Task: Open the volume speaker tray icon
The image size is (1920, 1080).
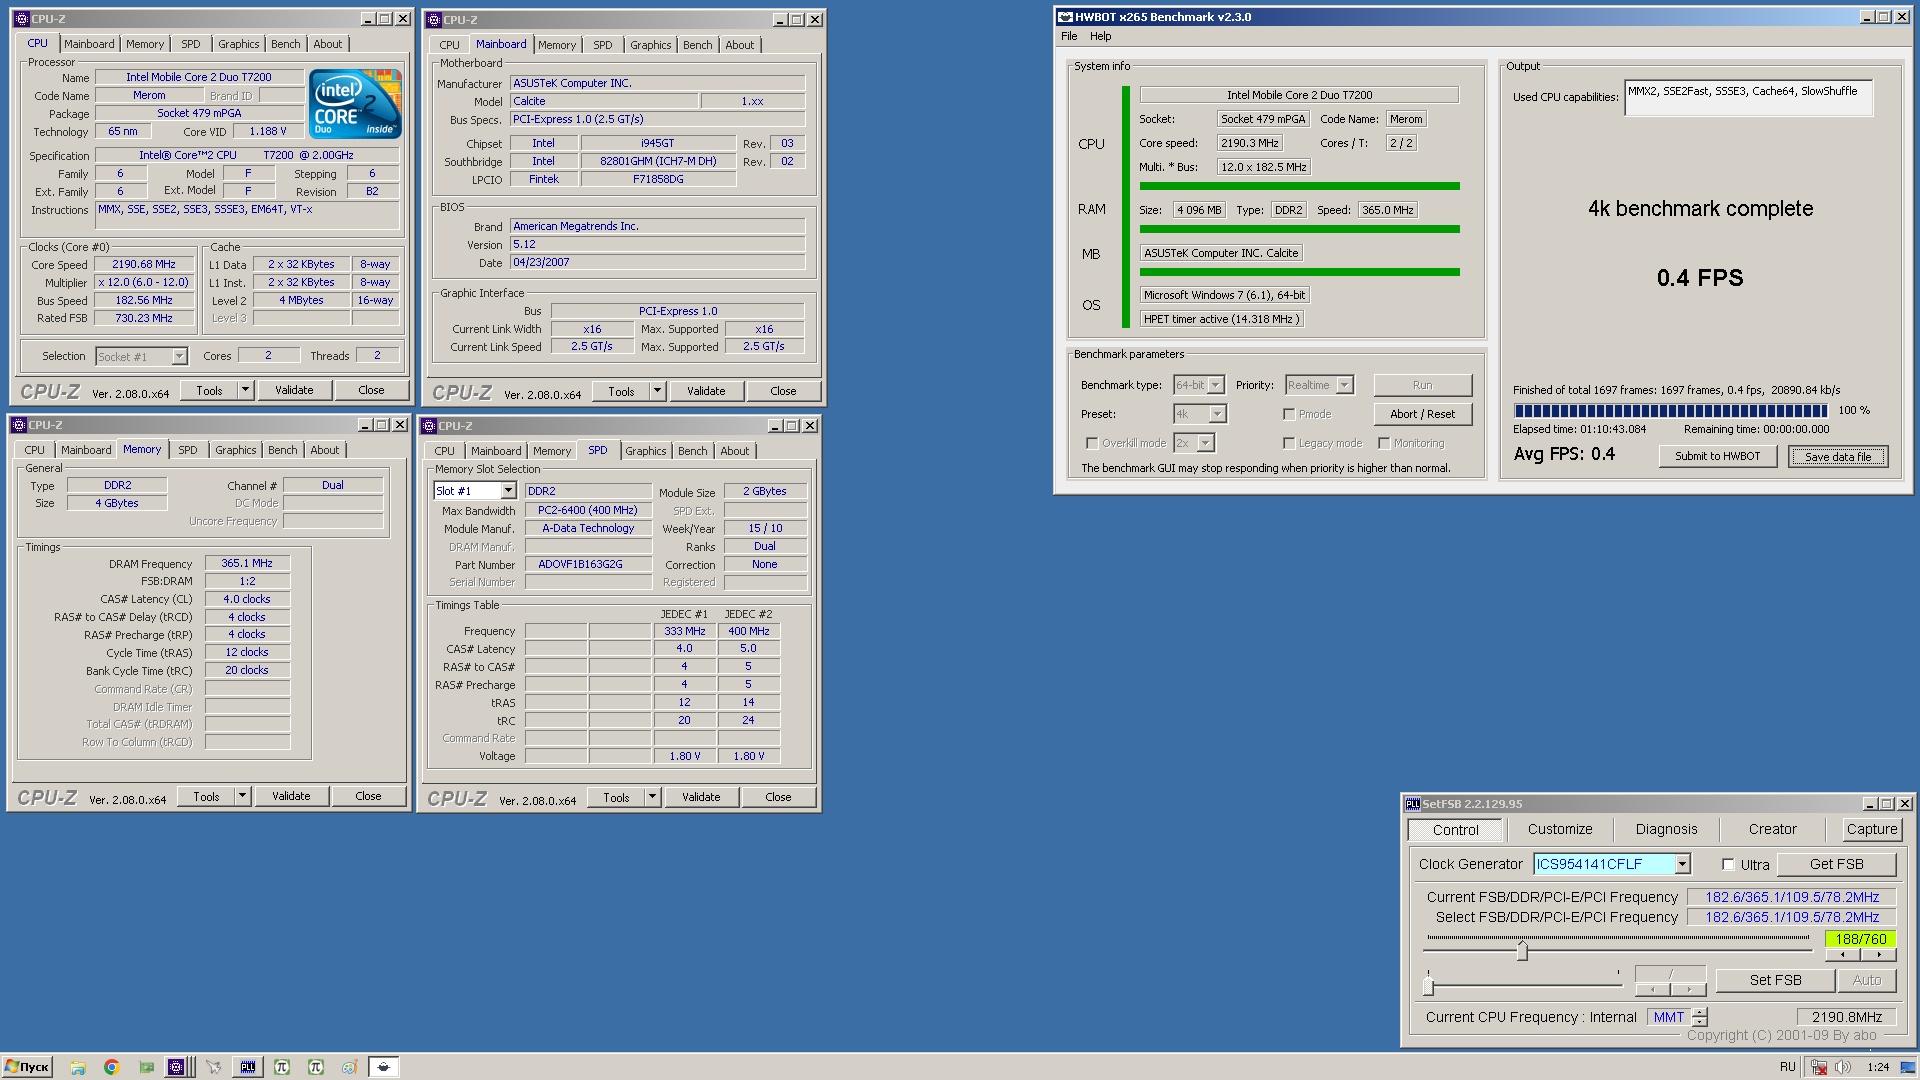Action: pyautogui.click(x=1842, y=1067)
